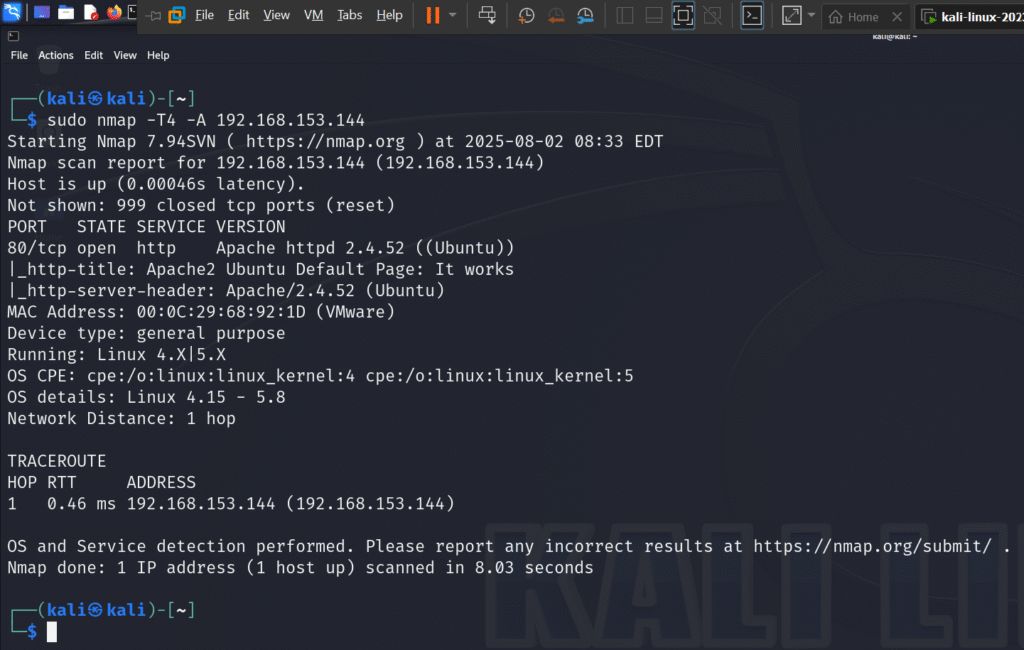Send Ctrl+Alt+Del to the virtual machine

487,15
